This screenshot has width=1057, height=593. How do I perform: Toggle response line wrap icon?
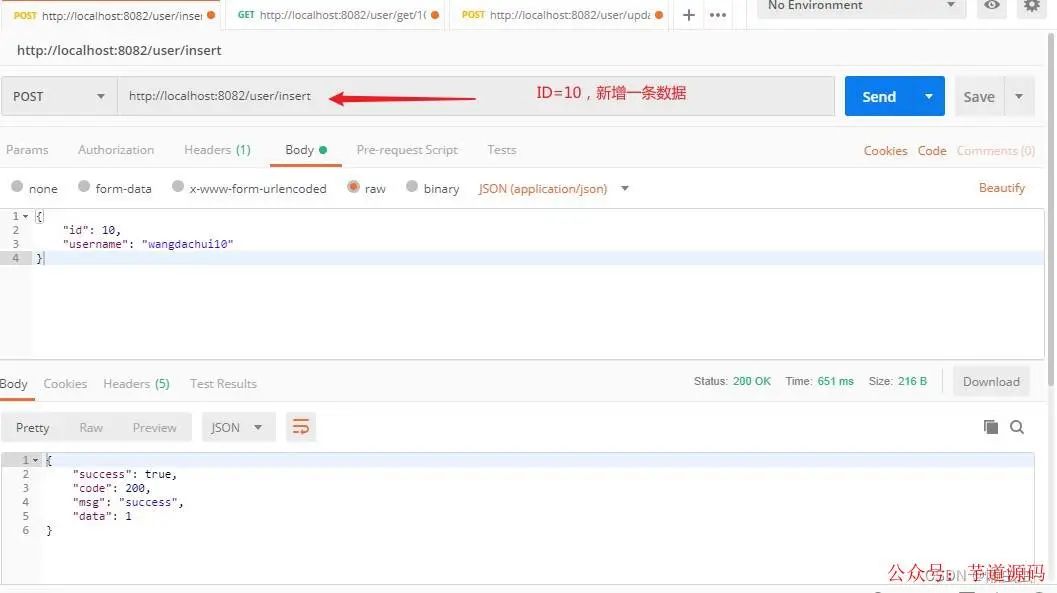click(x=301, y=427)
